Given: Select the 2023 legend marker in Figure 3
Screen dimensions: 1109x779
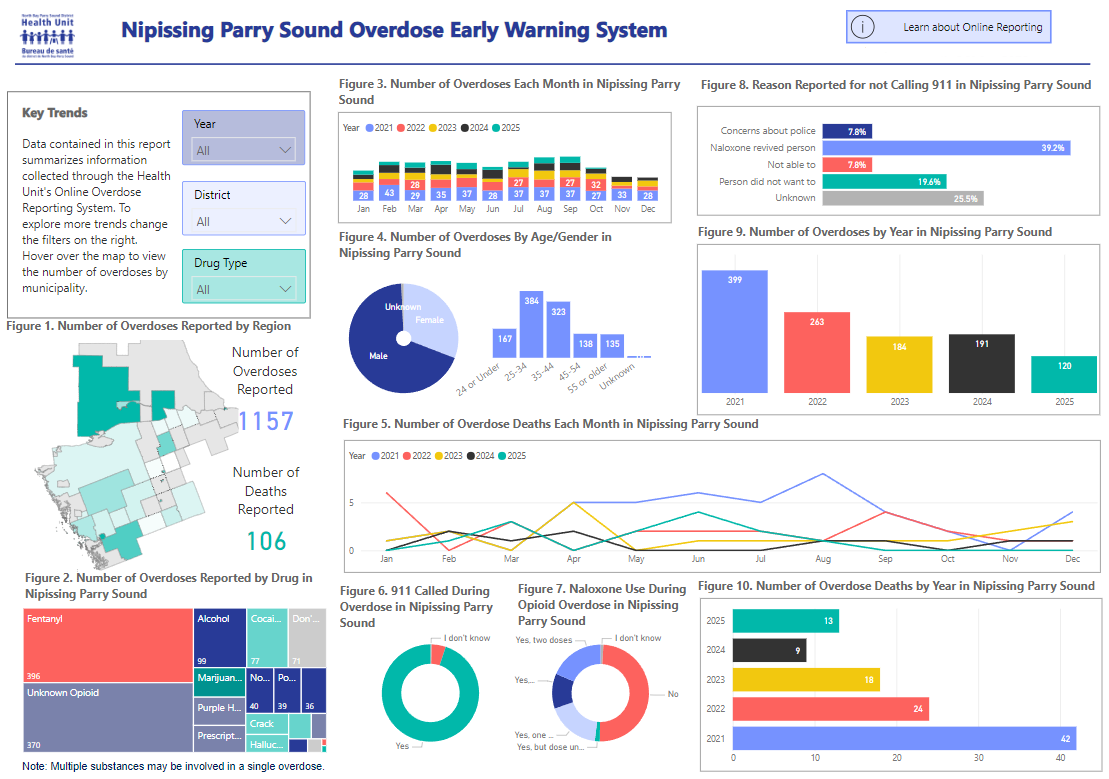Looking at the screenshot, I should coord(433,127).
